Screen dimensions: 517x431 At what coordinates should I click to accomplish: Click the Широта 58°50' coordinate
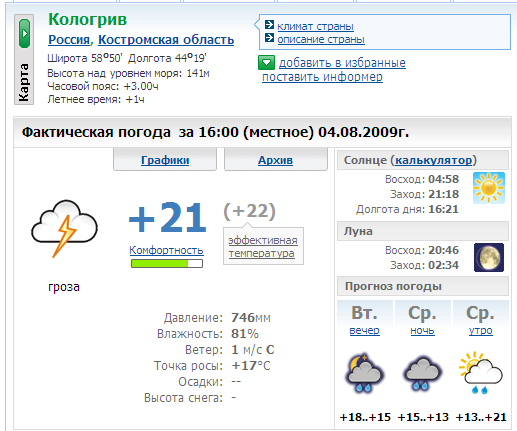tap(85, 58)
